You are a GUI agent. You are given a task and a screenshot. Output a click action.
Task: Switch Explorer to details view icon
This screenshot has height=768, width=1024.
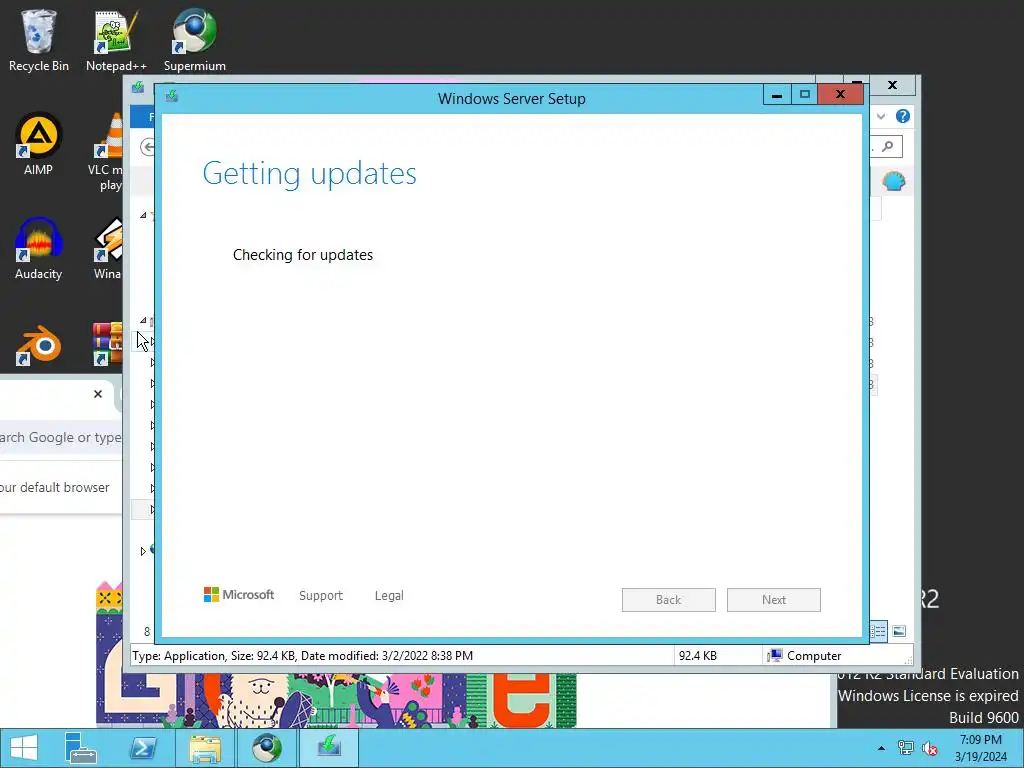pos(878,631)
